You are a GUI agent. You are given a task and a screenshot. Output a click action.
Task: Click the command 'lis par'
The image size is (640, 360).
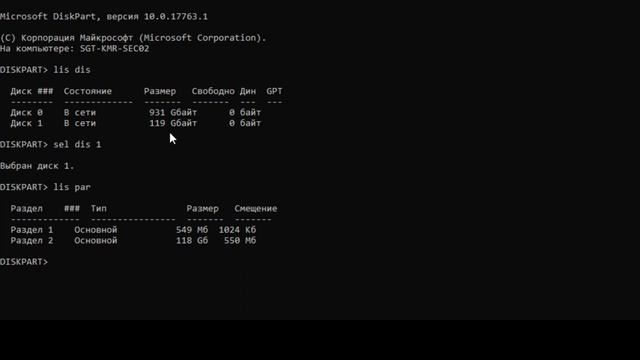tap(72, 187)
